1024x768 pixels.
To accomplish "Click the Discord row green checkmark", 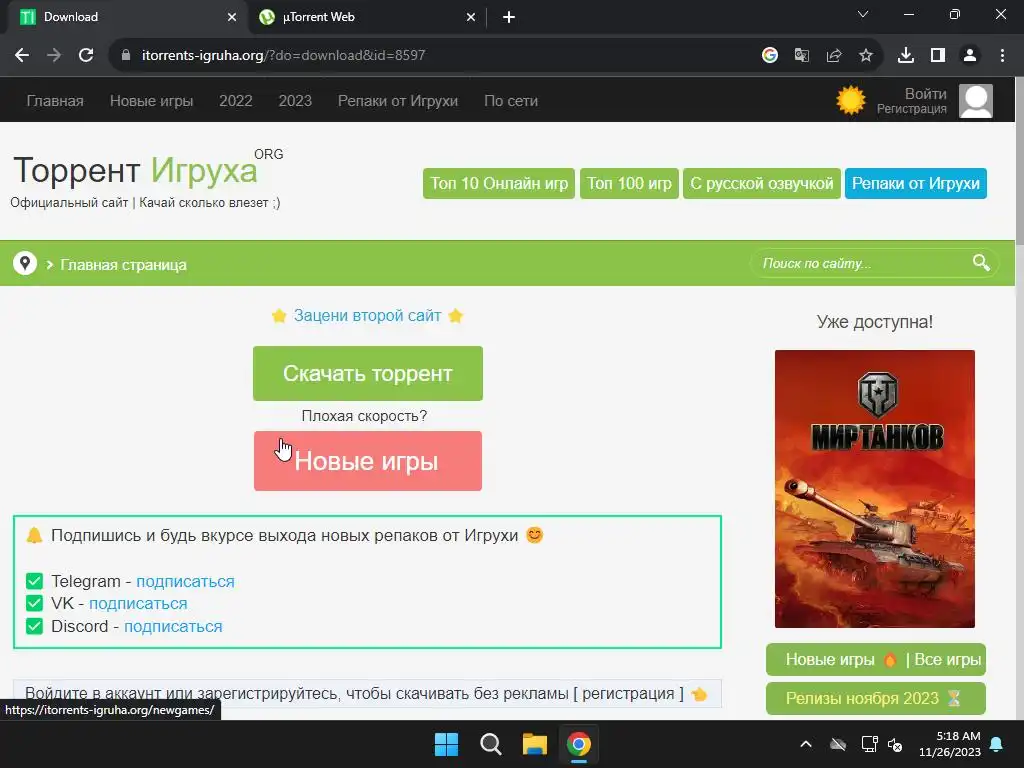I will click(x=35, y=626).
